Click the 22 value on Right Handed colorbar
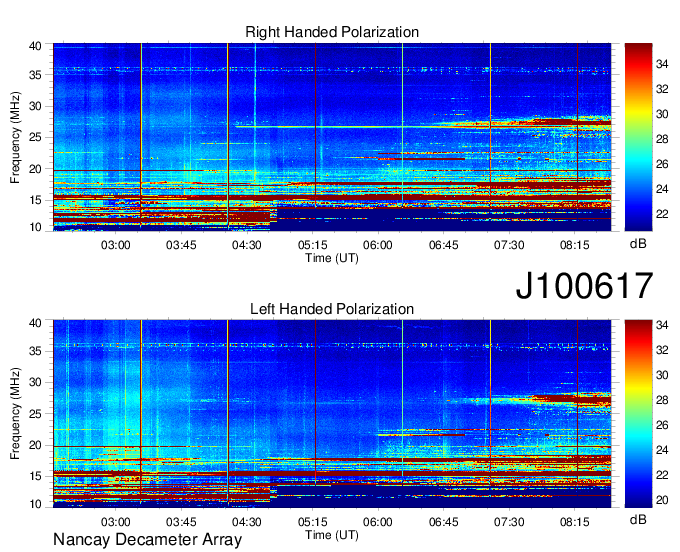This screenshot has width=680, height=552. [662, 214]
